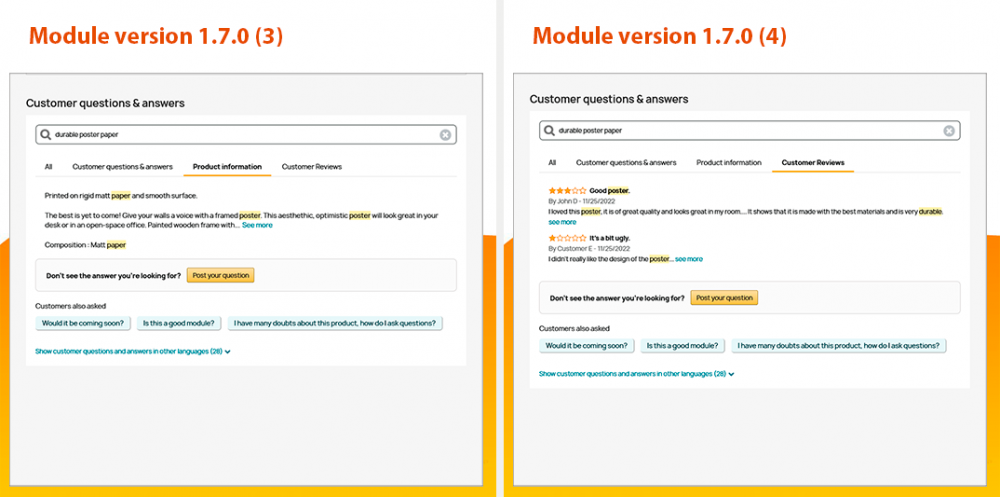Clear the search field in left panel
Viewport: 1000px width, 497px height.
pos(445,135)
